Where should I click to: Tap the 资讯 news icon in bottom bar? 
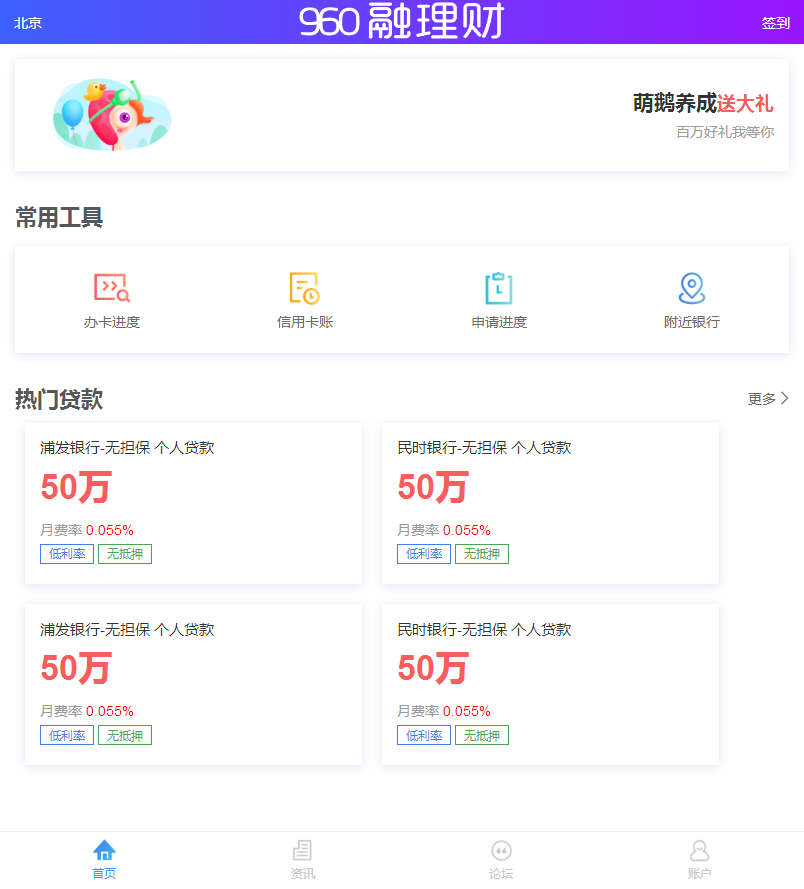point(302,851)
